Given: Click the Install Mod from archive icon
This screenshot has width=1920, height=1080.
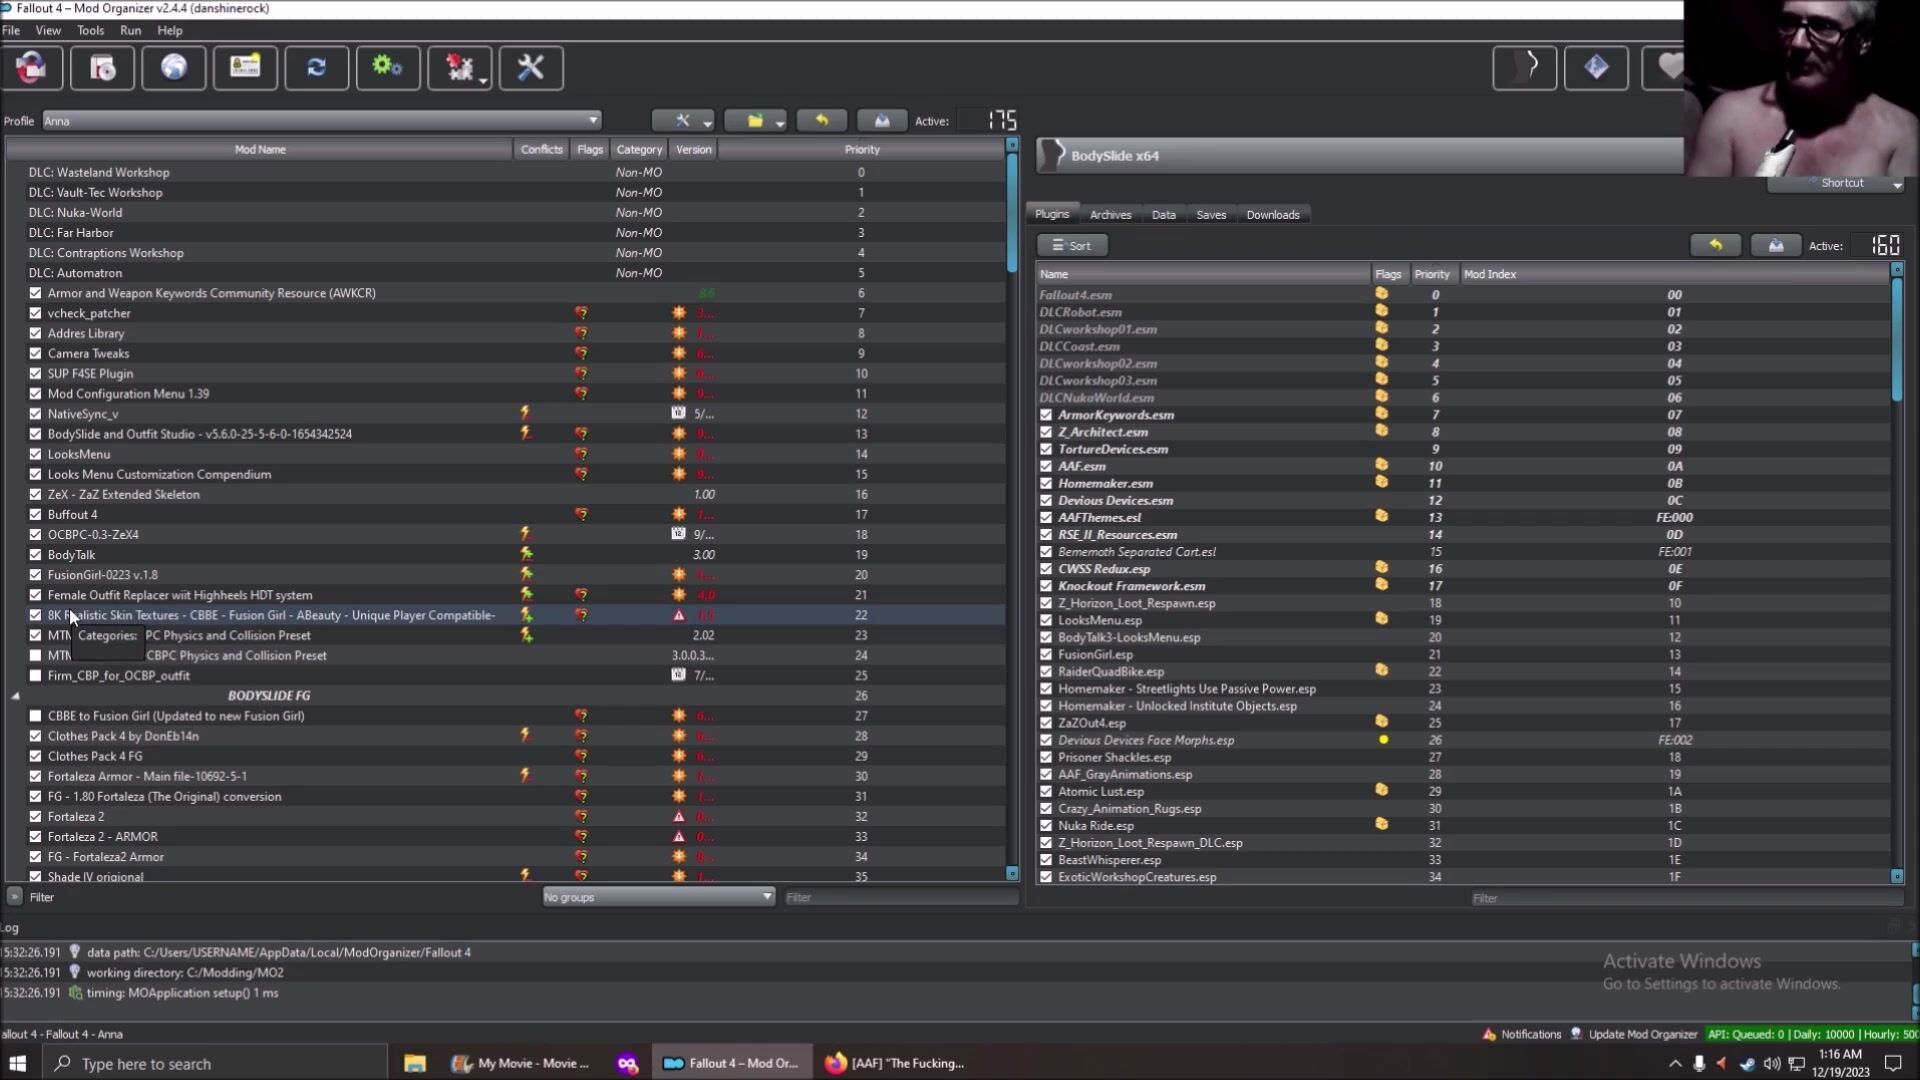Looking at the screenshot, I should (102, 68).
